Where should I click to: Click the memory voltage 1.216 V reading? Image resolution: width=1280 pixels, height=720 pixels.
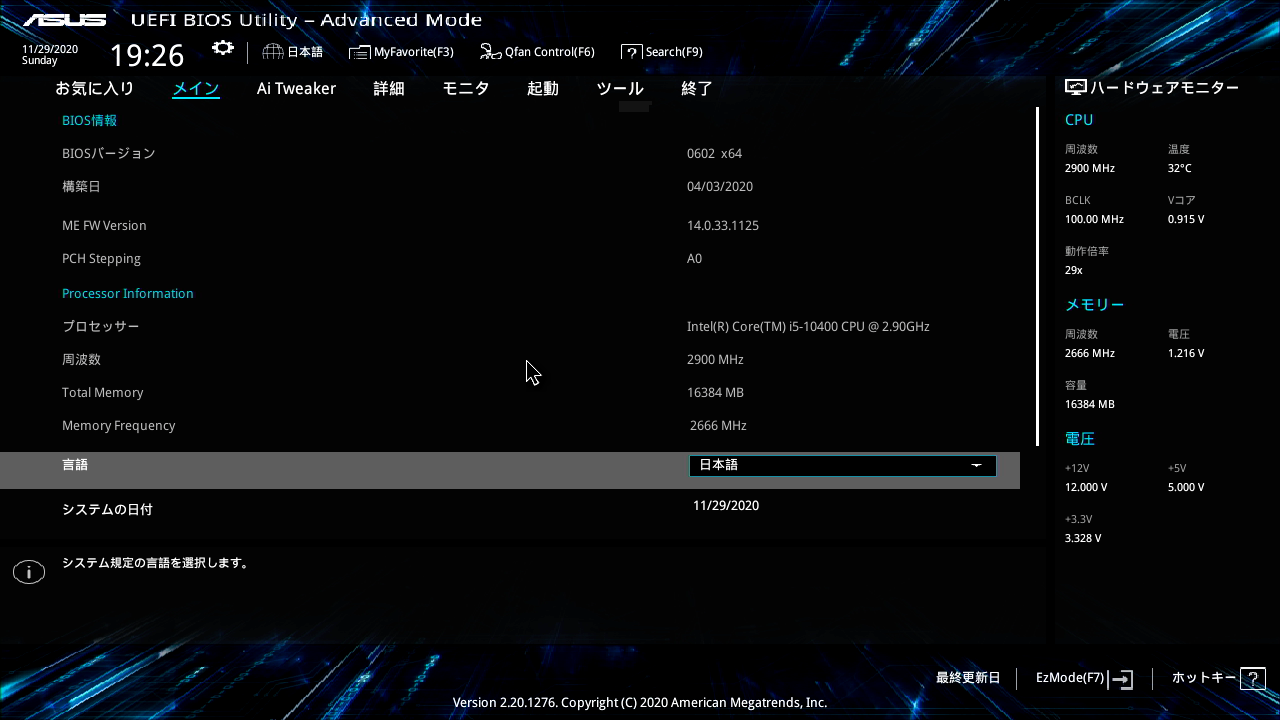pyautogui.click(x=1186, y=353)
